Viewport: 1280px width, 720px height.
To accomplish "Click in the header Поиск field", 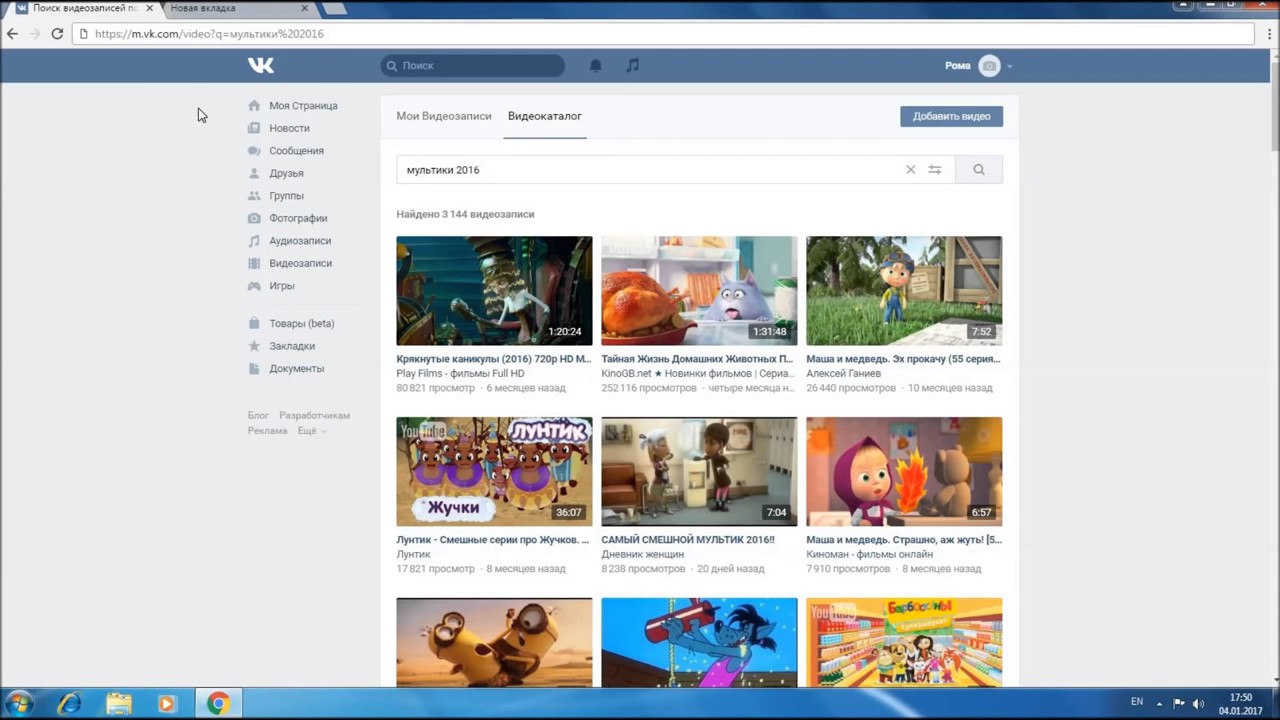I will click(473, 66).
